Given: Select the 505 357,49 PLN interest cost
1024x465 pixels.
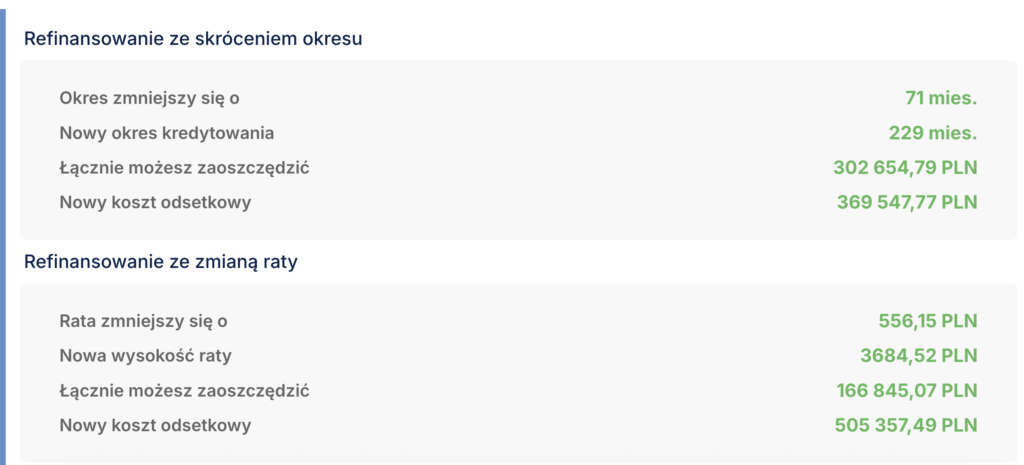Looking at the screenshot, I should (905, 426).
